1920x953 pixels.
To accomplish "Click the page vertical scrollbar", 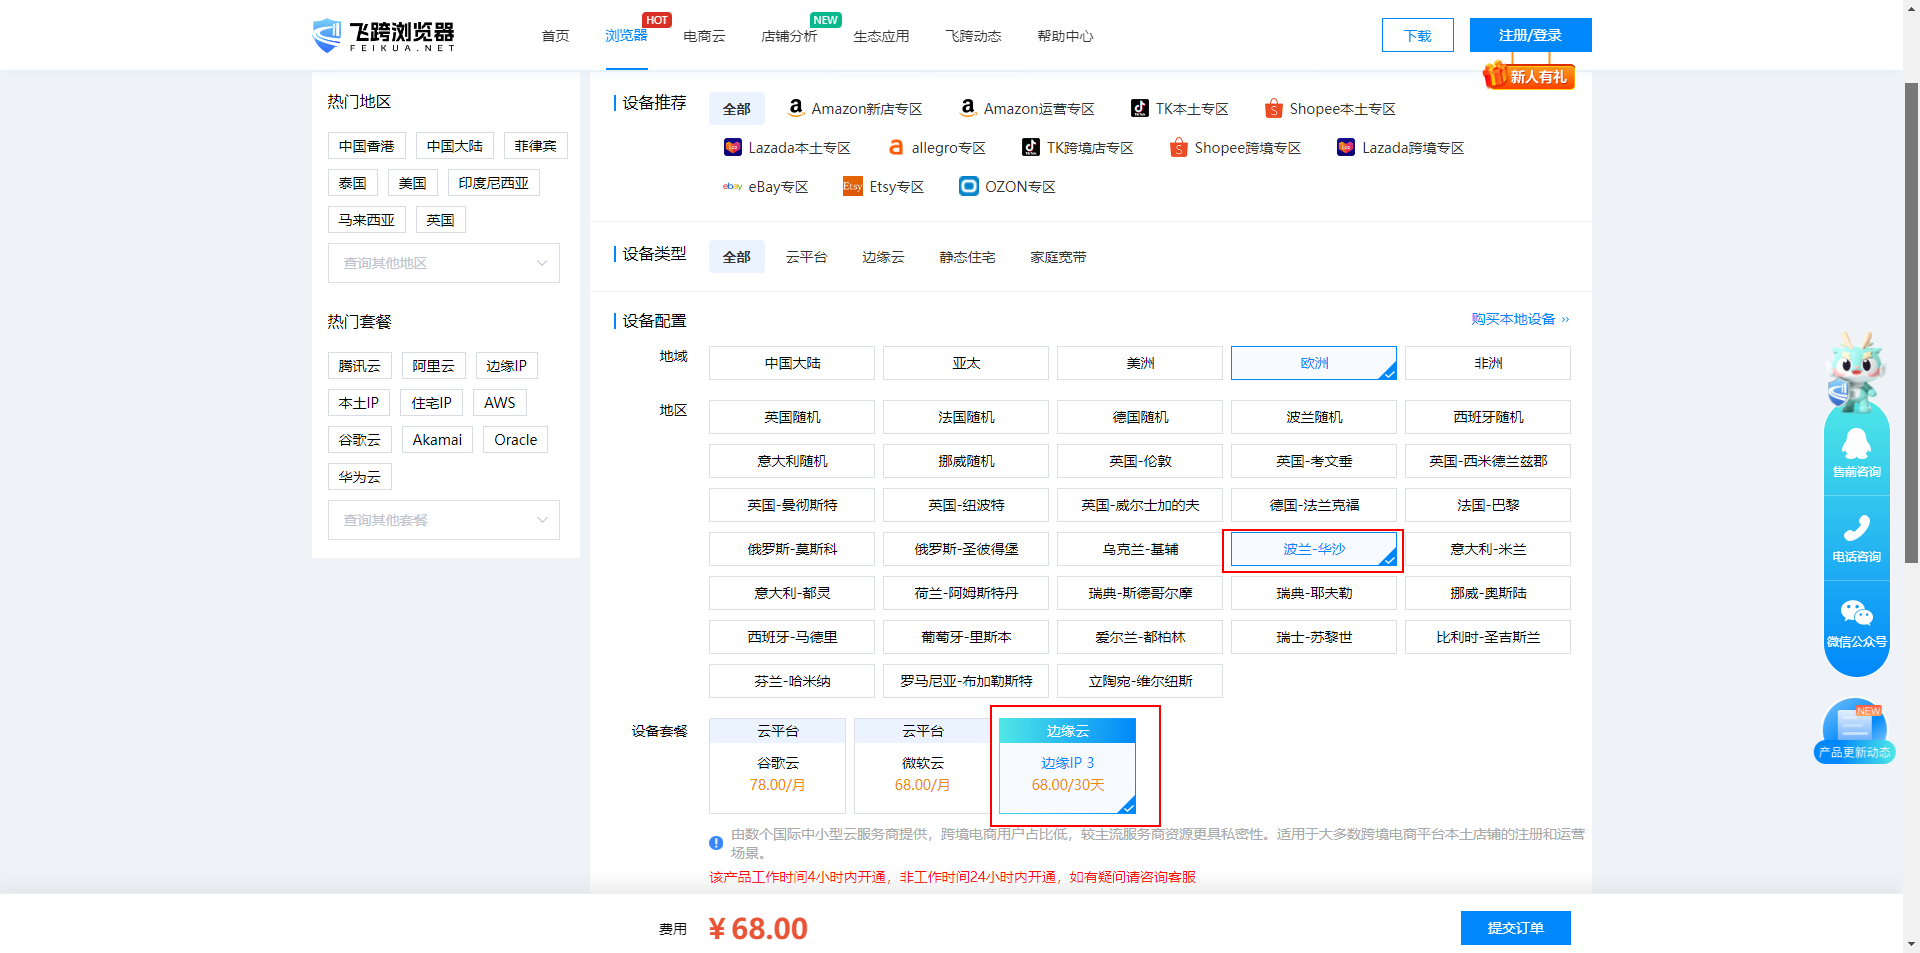I will coord(1911,320).
